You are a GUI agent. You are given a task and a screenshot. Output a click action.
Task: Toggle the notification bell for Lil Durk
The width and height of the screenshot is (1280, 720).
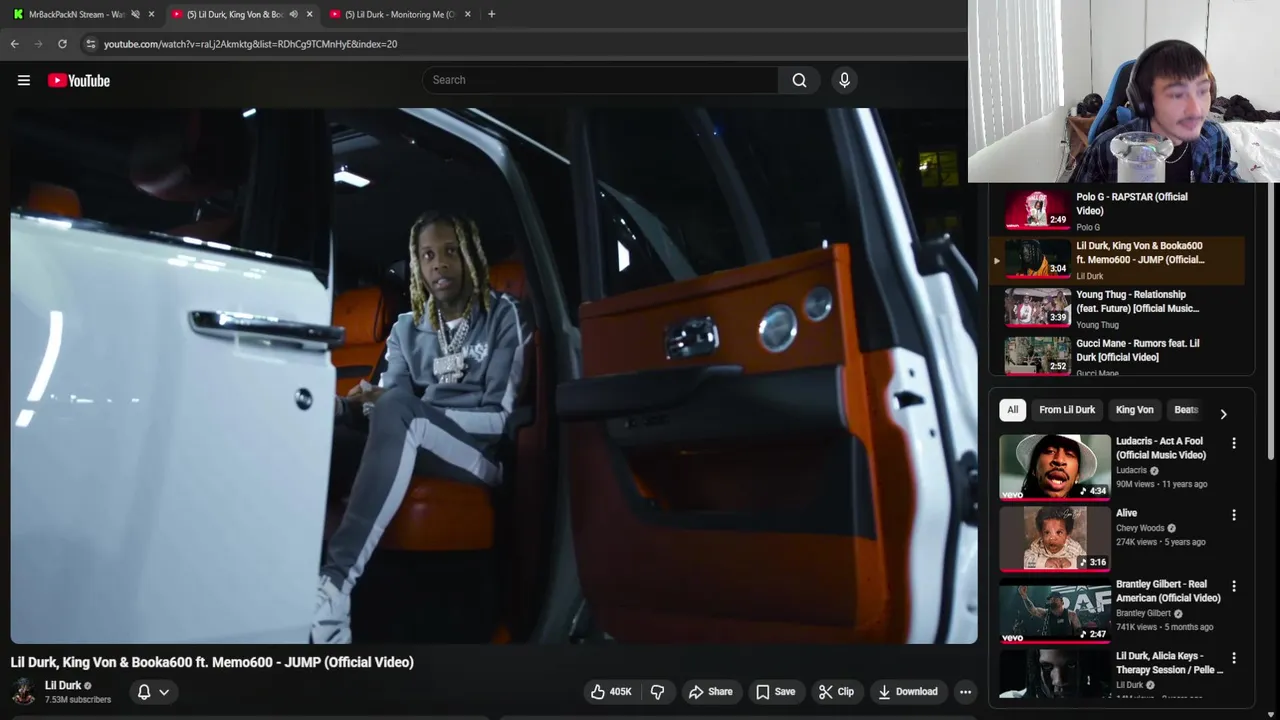144,692
